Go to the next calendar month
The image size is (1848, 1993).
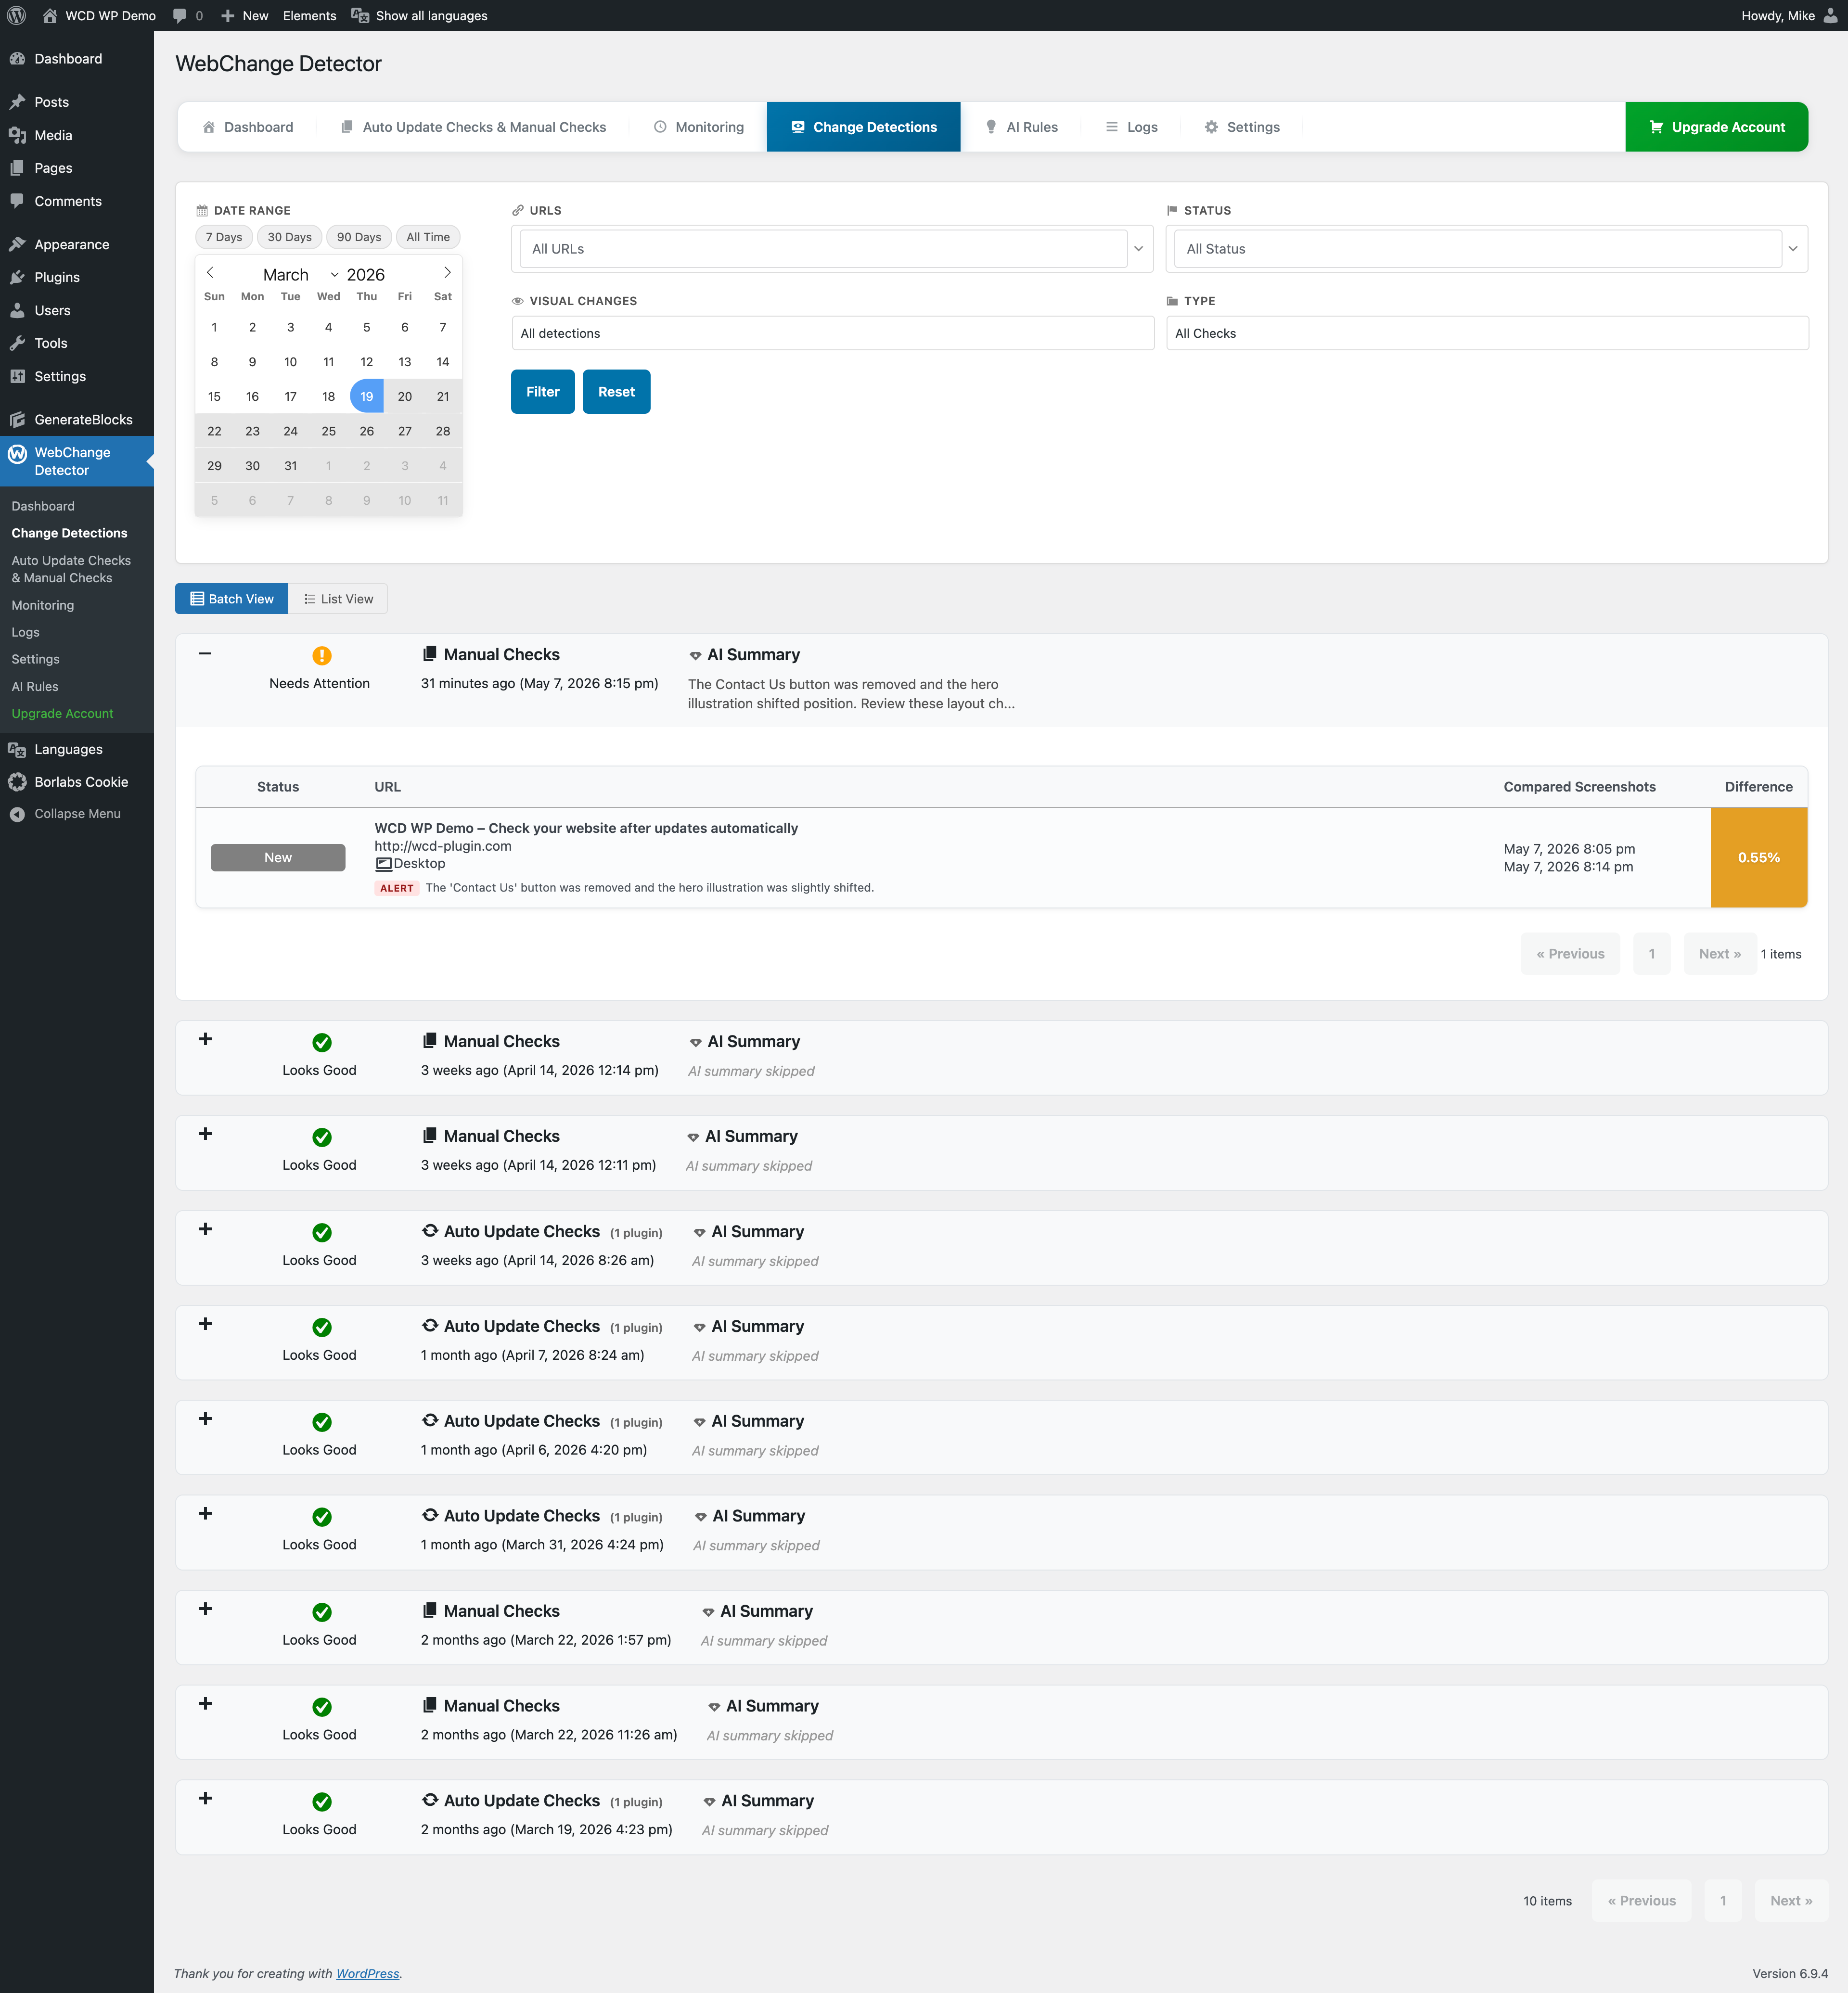[x=447, y=272]
